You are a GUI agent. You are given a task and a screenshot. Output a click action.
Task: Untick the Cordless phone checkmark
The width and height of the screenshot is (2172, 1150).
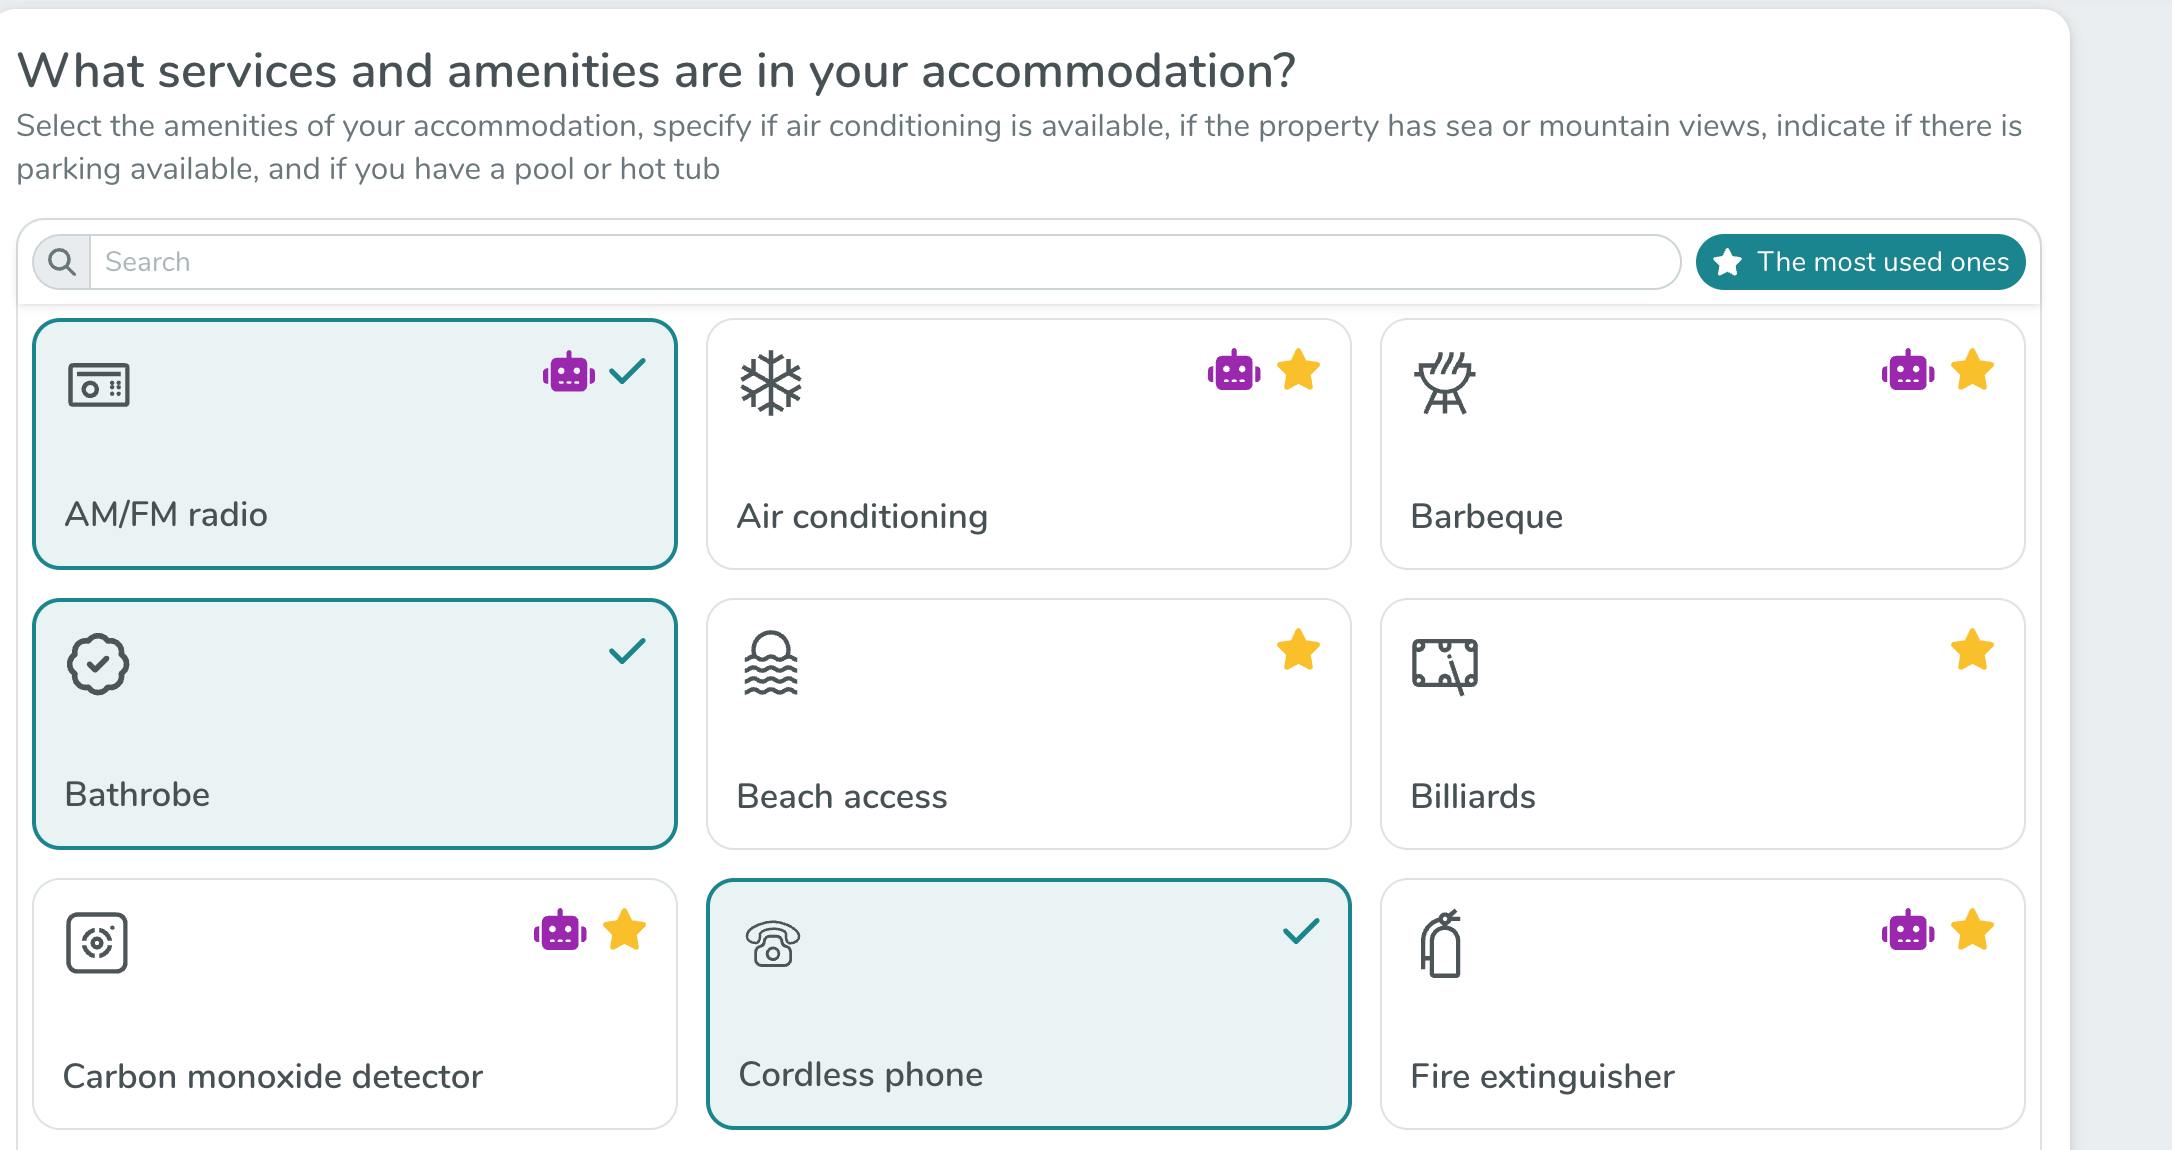[1301, 931]
